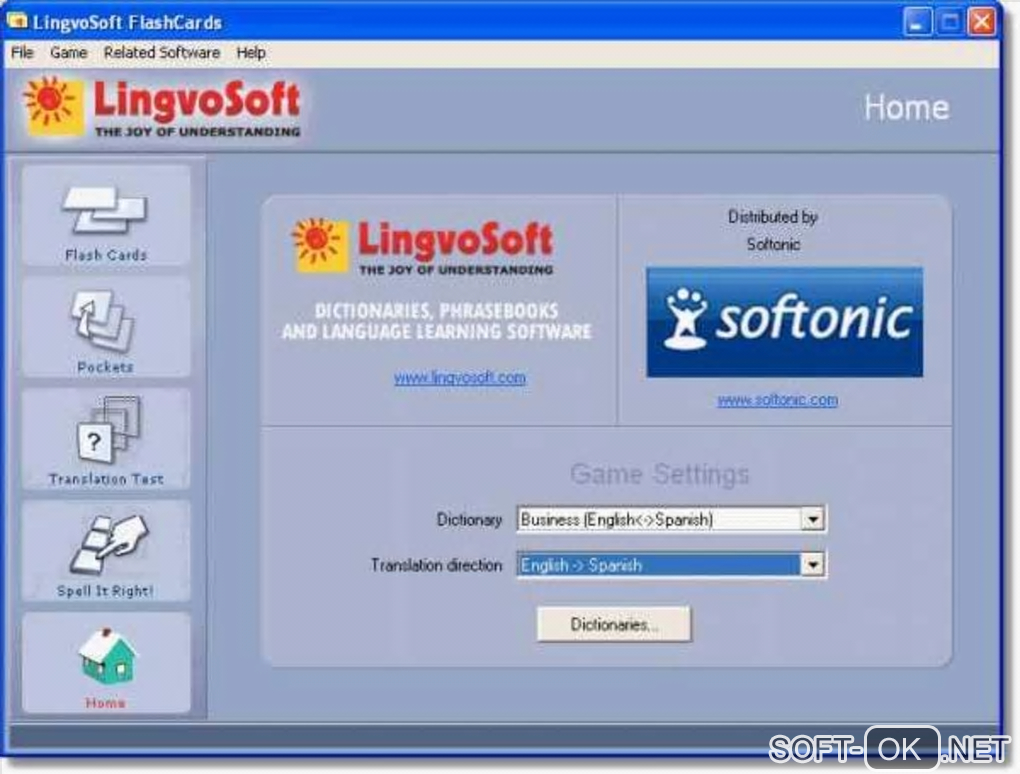Click the Home page title text
The width and height of the screenshot is (1020, 774).
906,107
